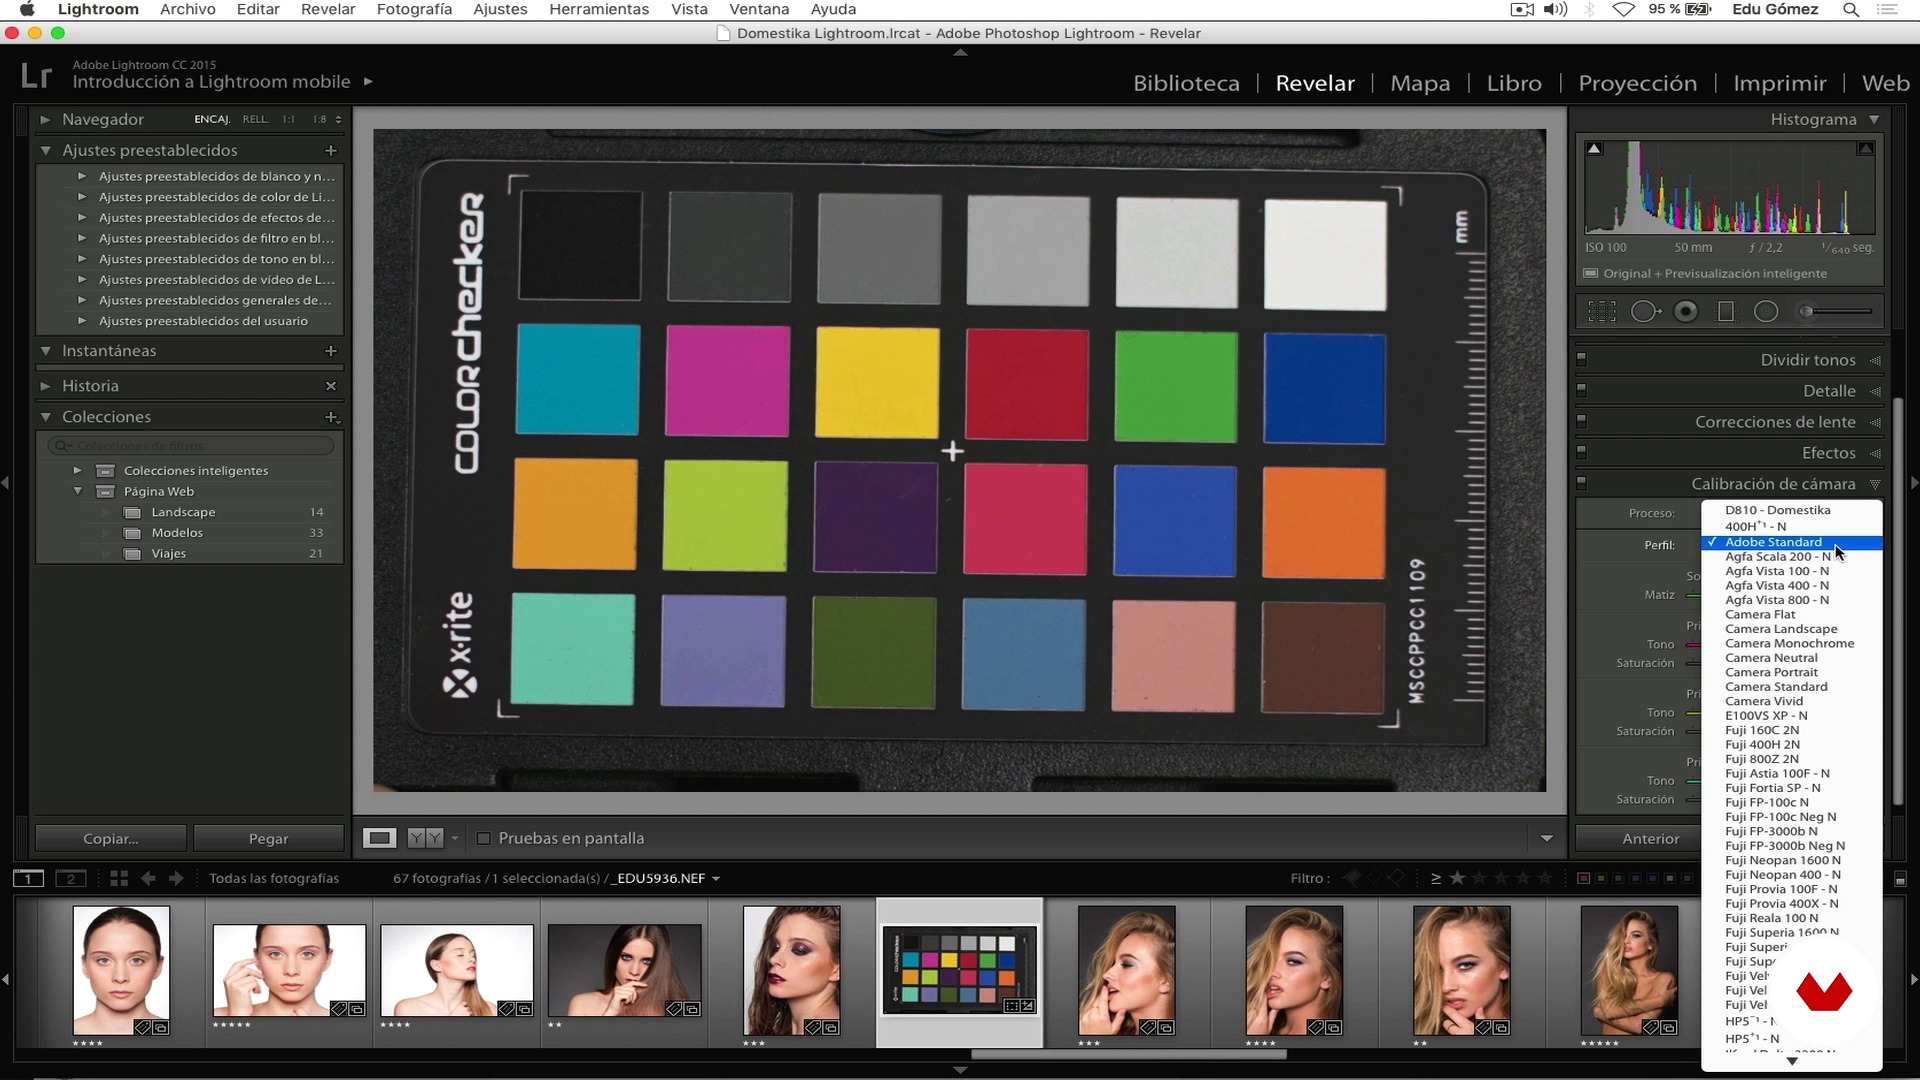
Task: Add a new collection with plus icon
Action: [x=331, y=417]
